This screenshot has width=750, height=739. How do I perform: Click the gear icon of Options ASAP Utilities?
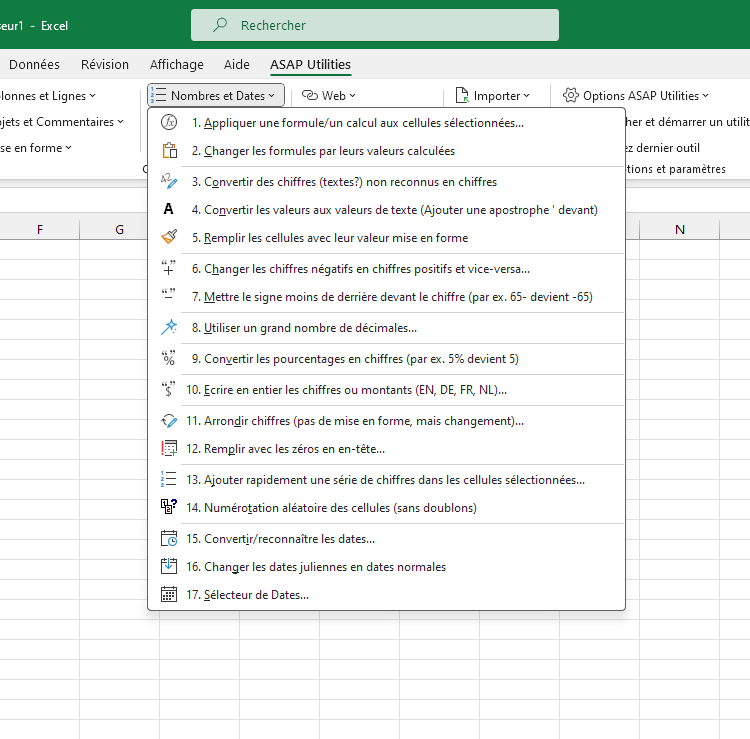pos(571,95)
